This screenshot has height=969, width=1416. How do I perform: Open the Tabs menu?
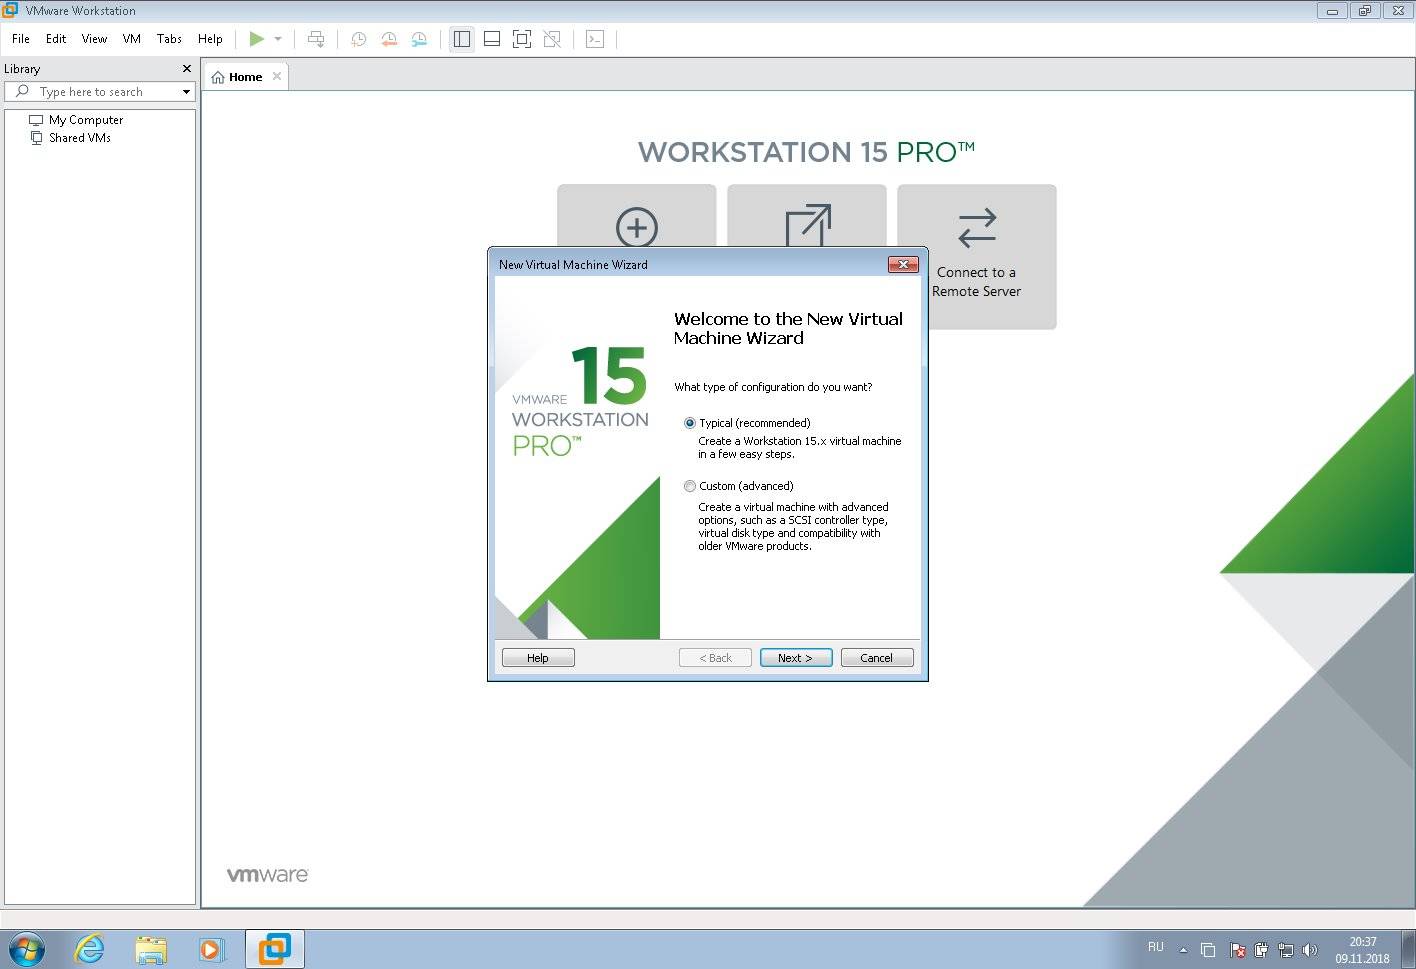[169, 39]
